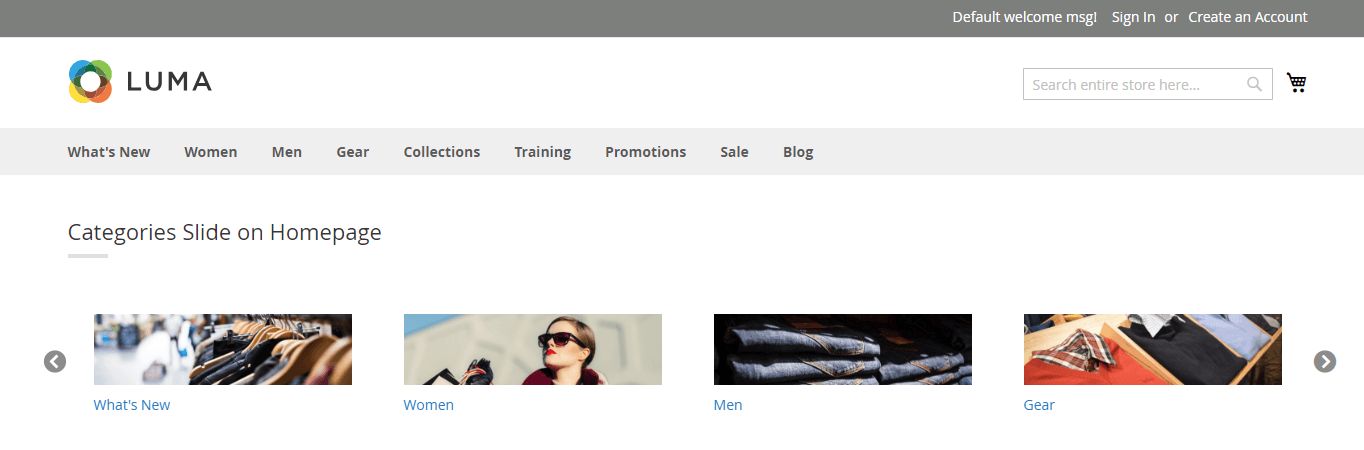Open the Promotions menu item

coord(646,152)
